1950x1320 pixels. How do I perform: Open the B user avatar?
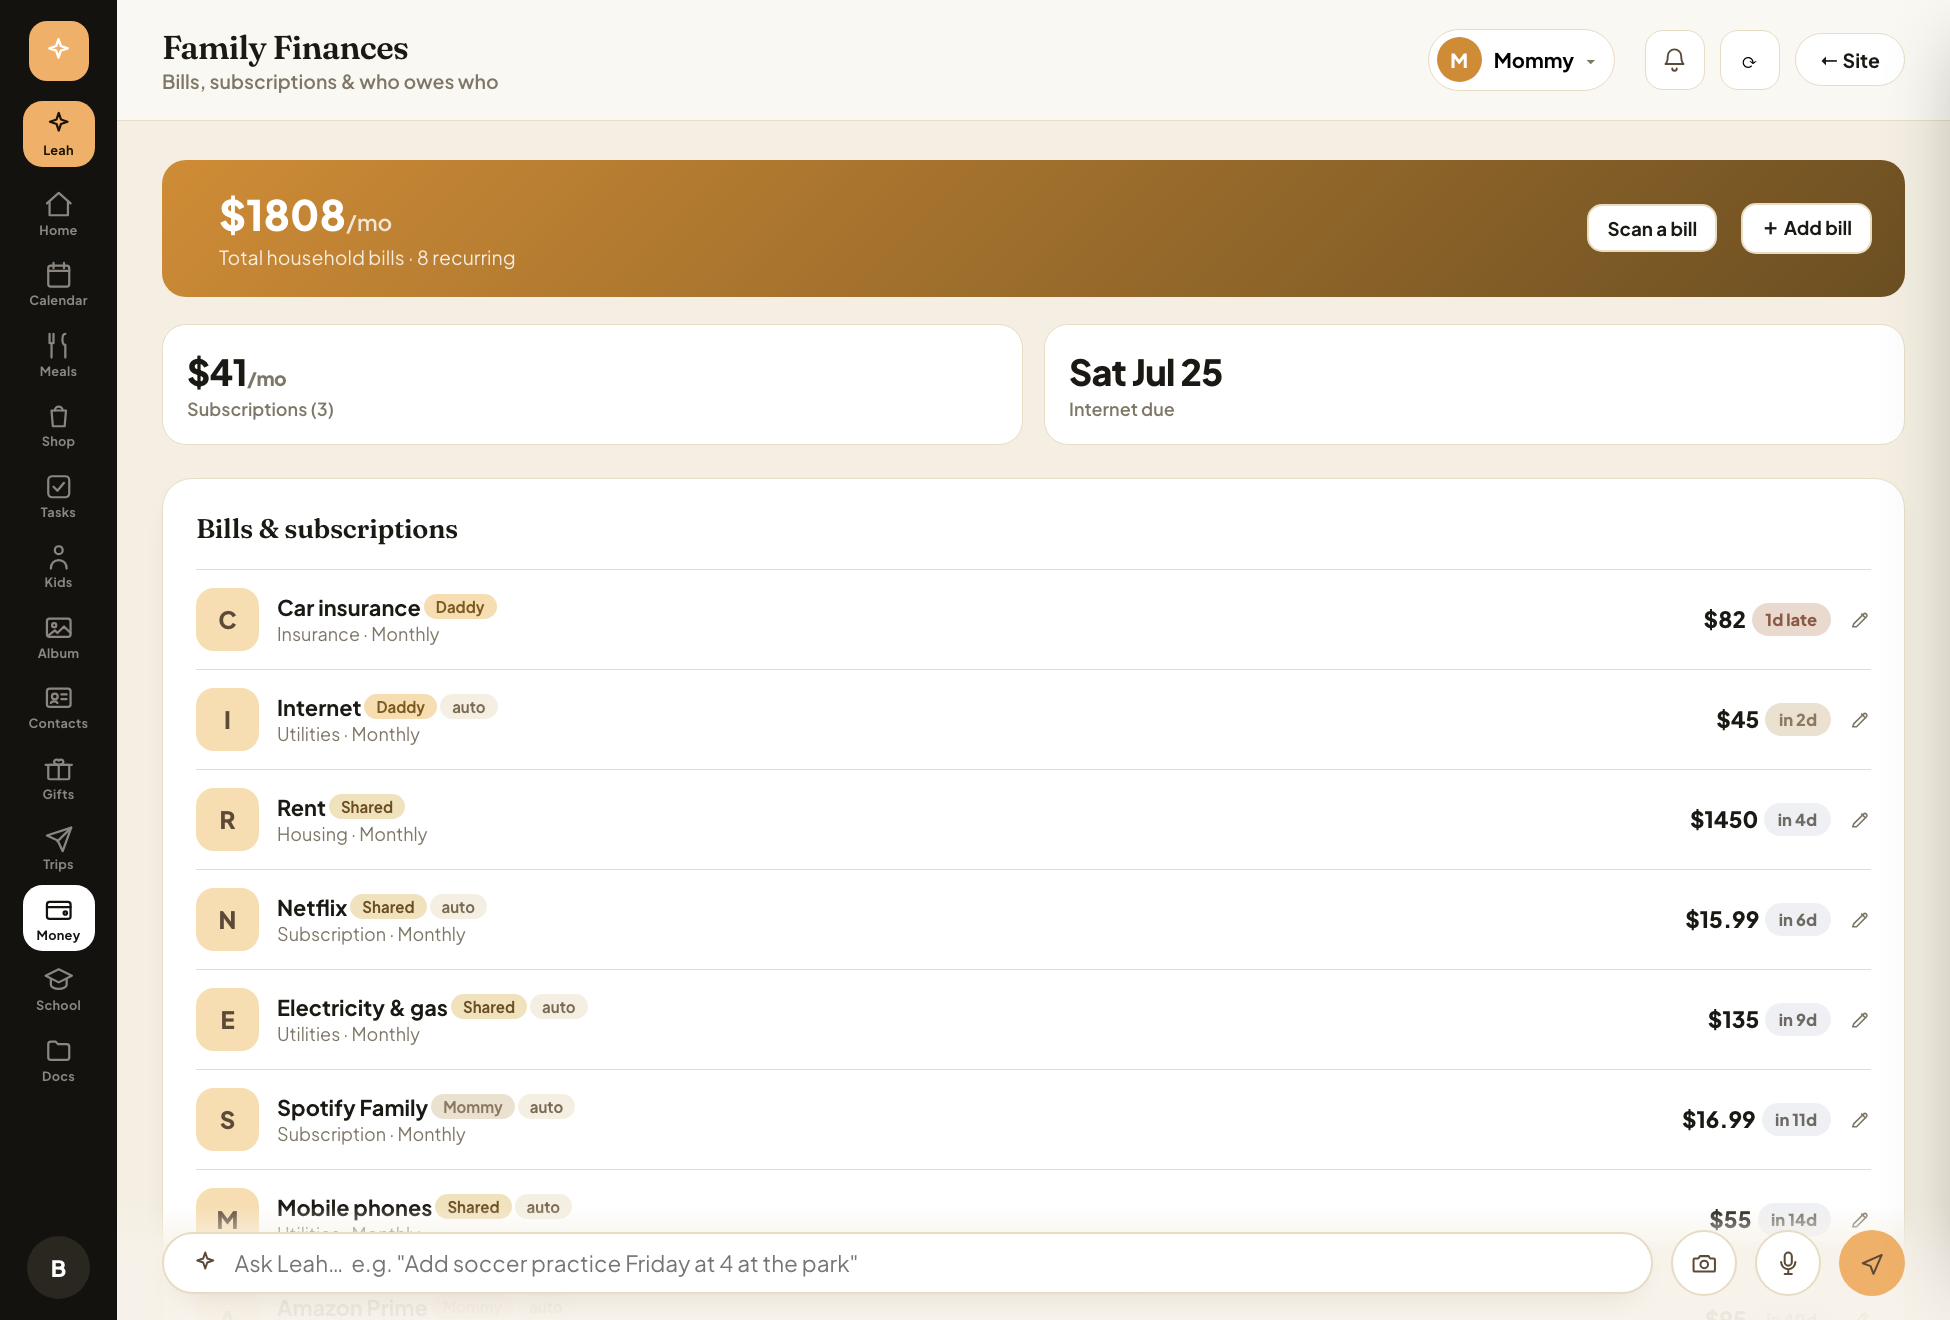tap(58, 1268)
